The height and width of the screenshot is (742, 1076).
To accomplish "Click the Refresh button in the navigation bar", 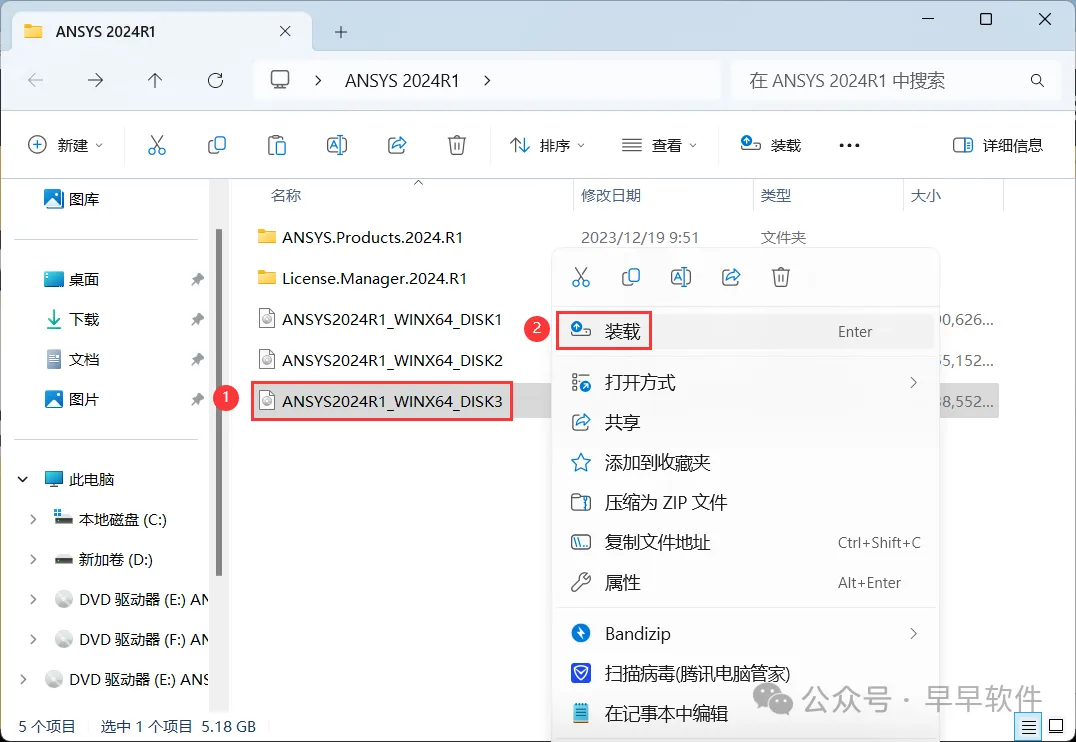I will (x=215, y=80).
